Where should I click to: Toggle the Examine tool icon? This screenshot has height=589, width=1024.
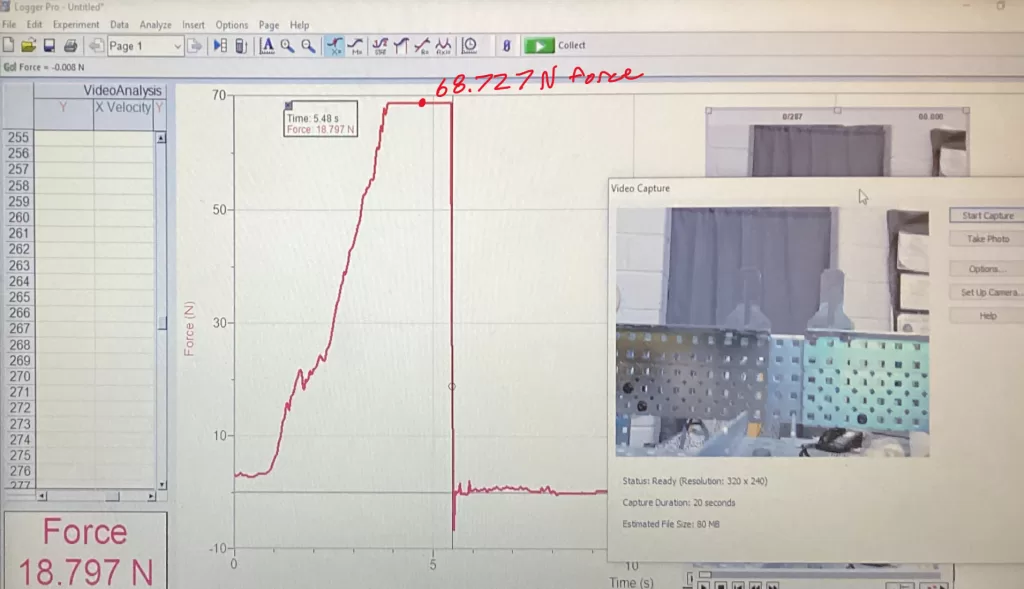(335, 46)
